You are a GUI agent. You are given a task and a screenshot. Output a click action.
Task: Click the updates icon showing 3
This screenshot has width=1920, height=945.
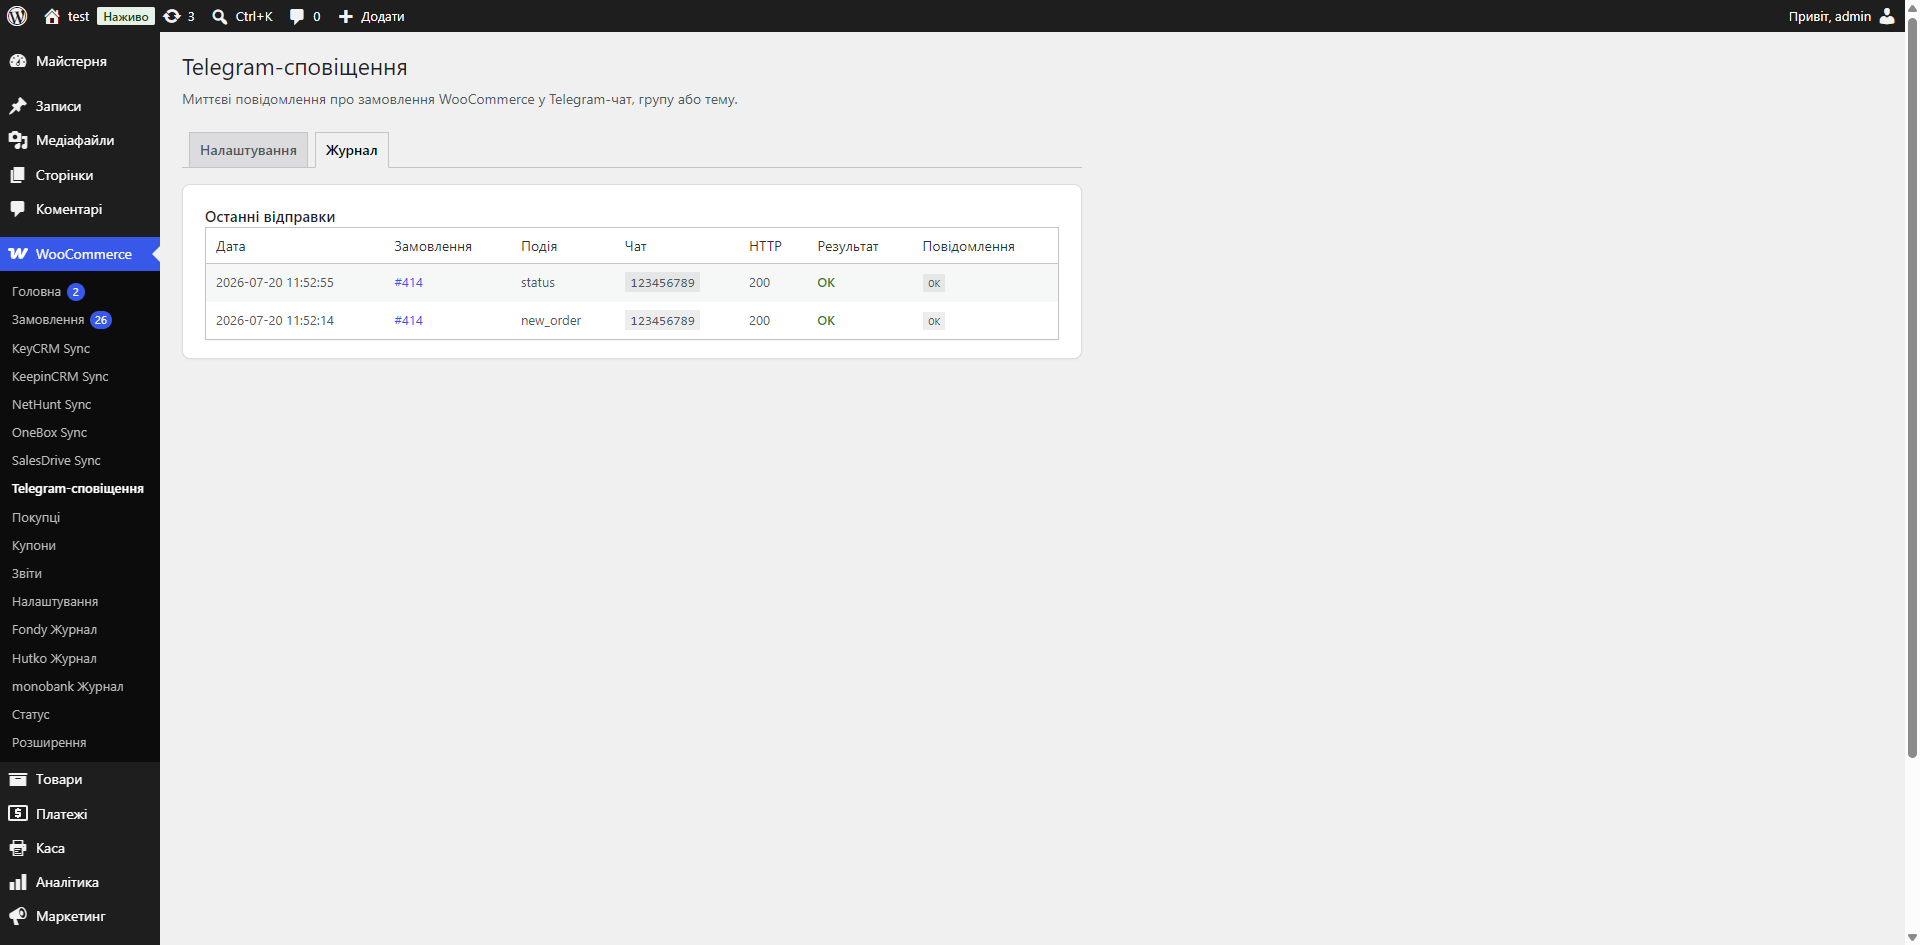[x=172, y=16]
